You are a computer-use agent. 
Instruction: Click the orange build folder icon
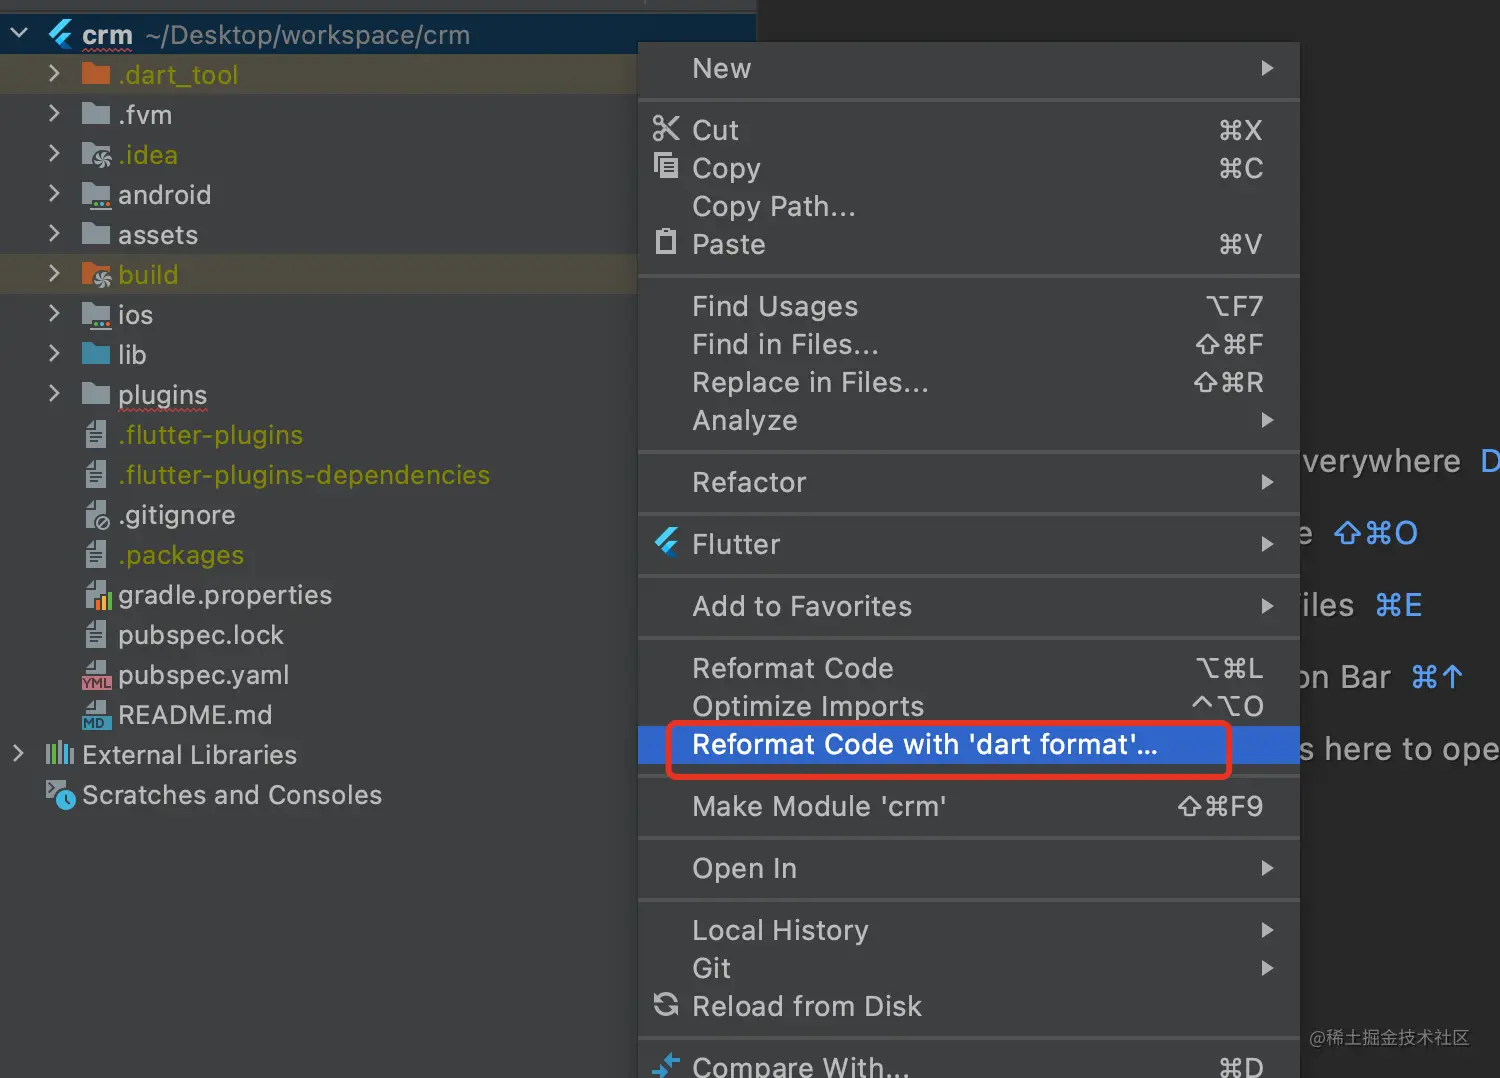pyautogui.click(x=96, y=275)
